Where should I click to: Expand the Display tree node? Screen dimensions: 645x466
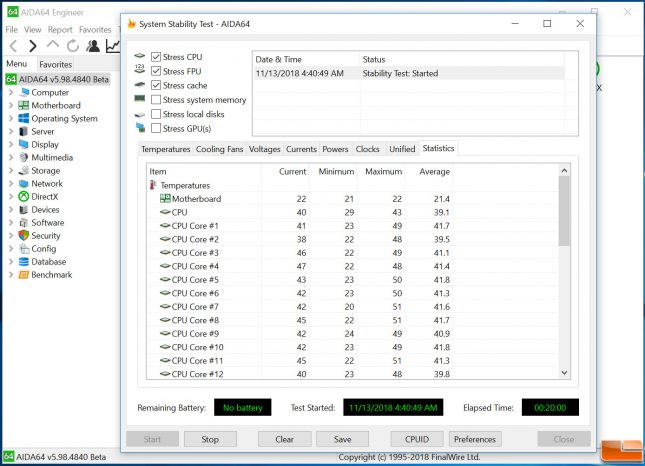coord(11,144)
